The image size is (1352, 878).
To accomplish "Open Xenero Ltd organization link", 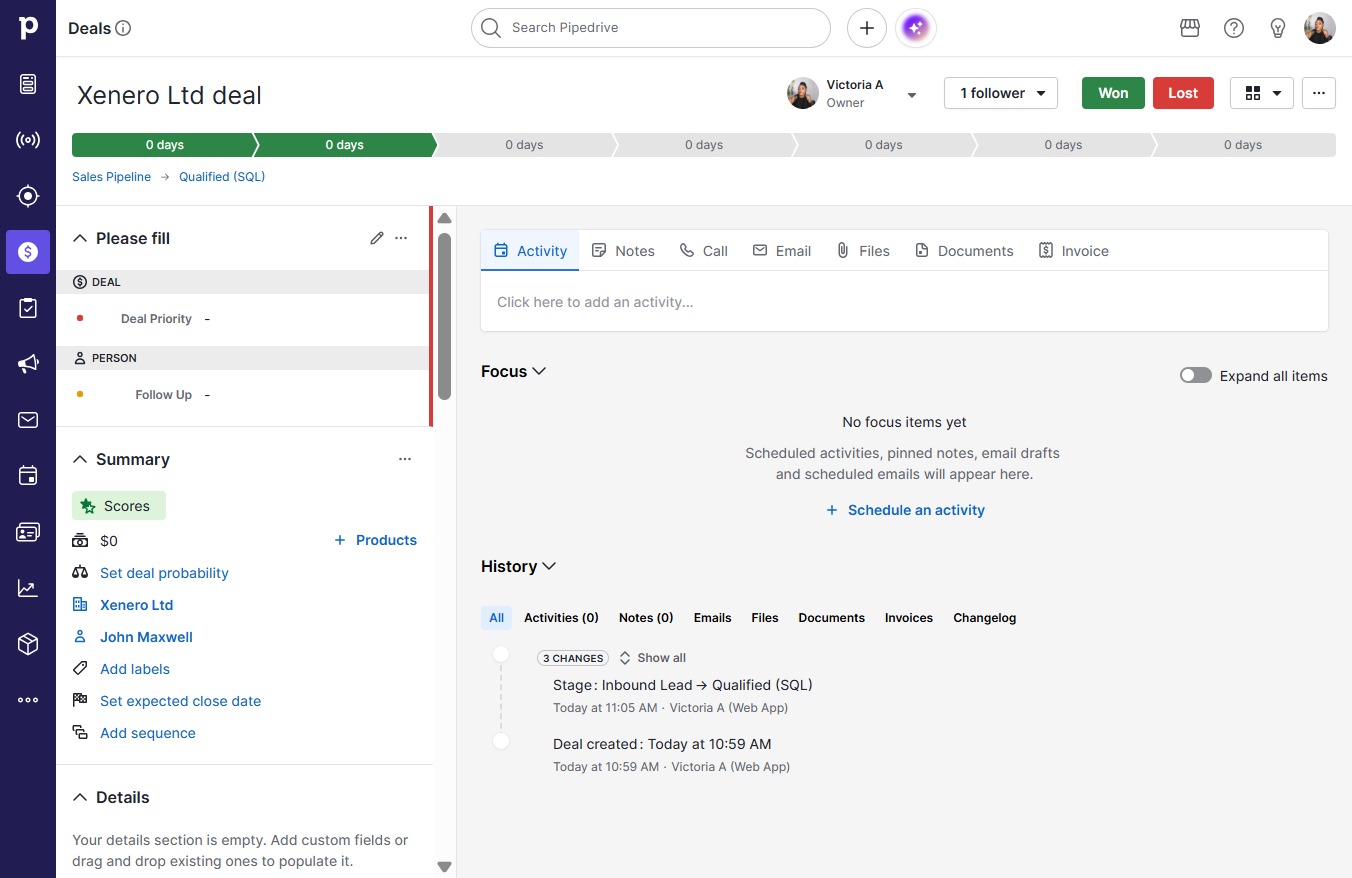I will click(136, 605).
